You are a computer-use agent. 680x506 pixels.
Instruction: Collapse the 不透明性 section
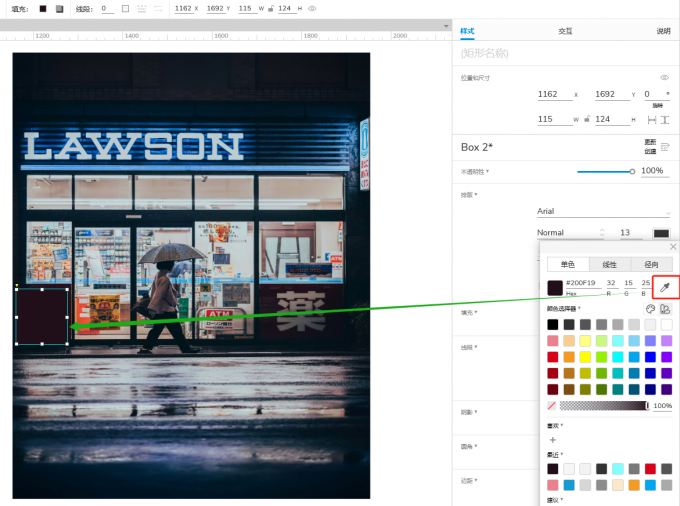tap(474, 172)
